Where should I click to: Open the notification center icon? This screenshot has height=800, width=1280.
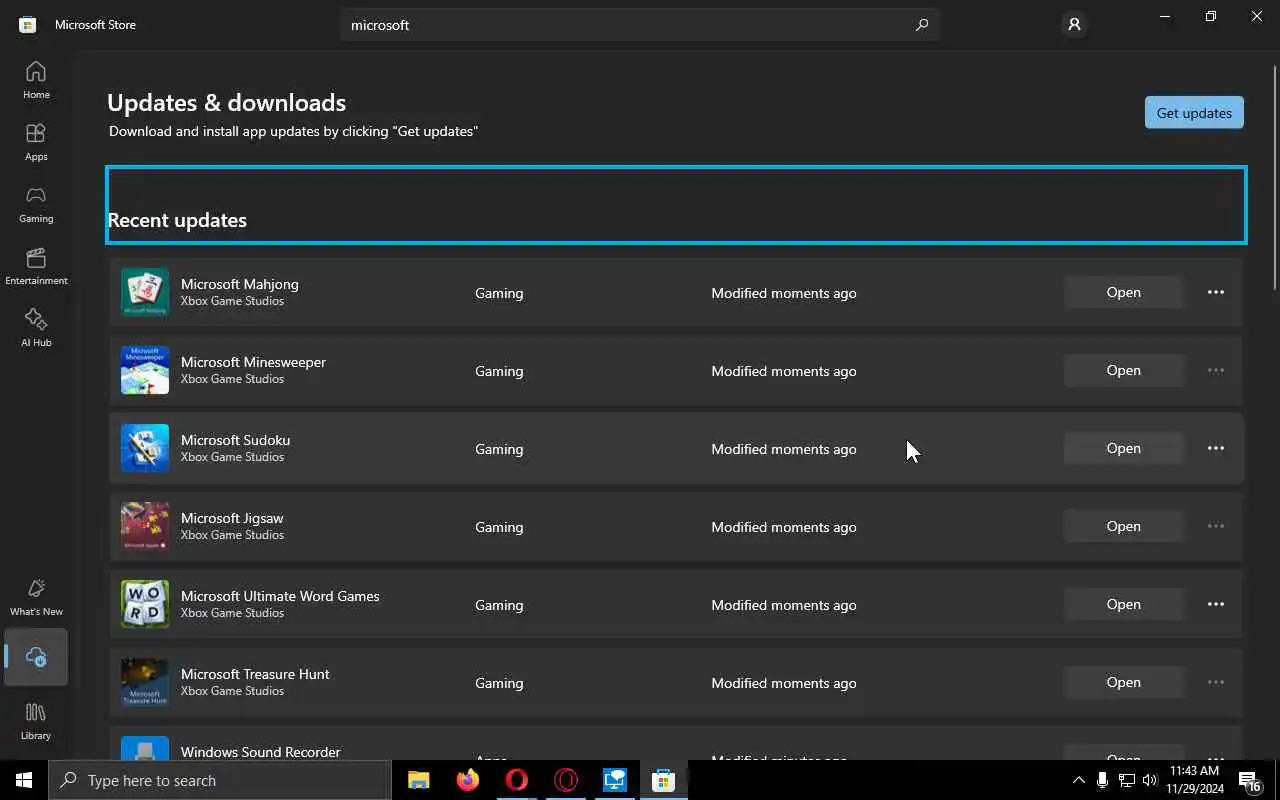point(1249,780)
